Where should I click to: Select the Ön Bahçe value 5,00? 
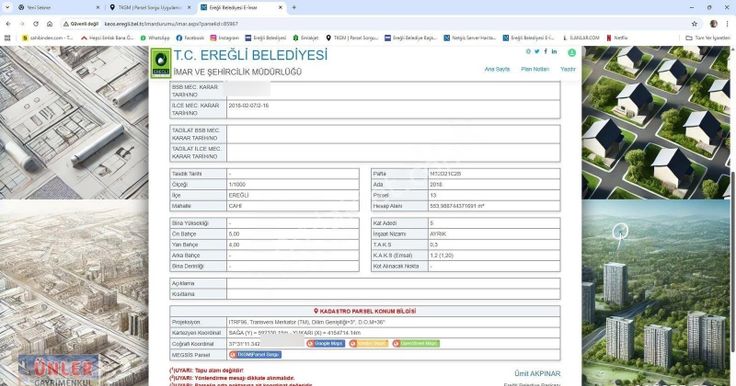[x=234, y=234]
